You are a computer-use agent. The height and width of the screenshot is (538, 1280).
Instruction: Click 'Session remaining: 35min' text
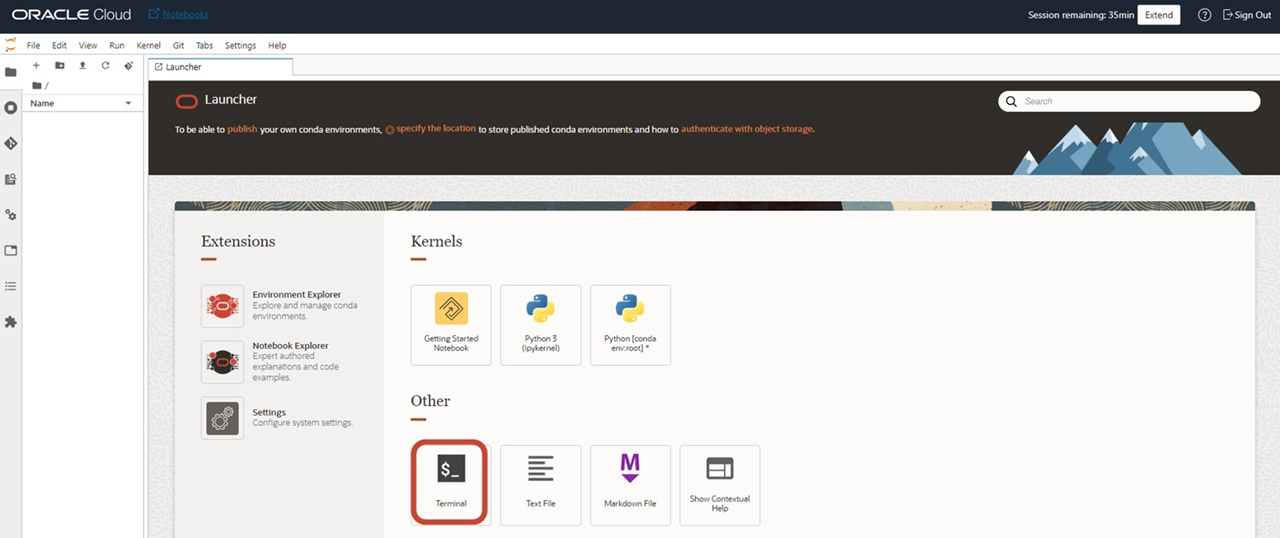click(x=1080, y=15)
